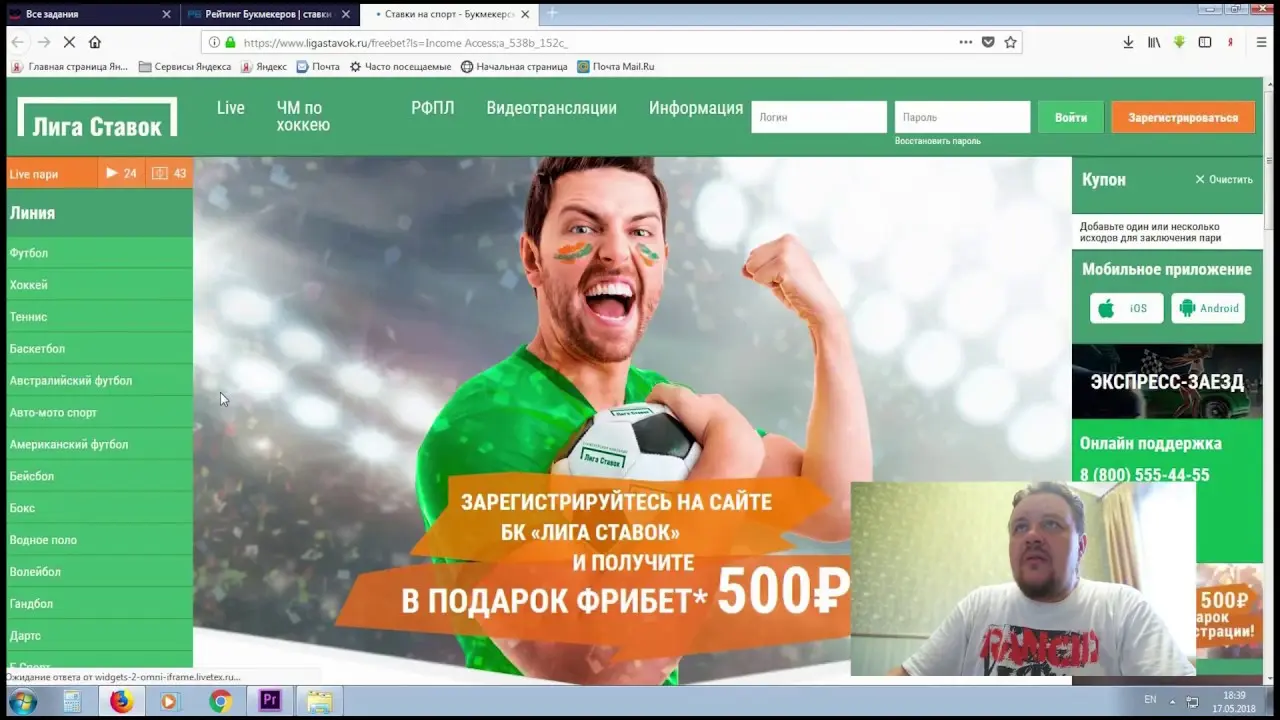Open the Windows Start menu
Image resolution: width=1280 pixels, height=720 pixels.
[22, 701]
